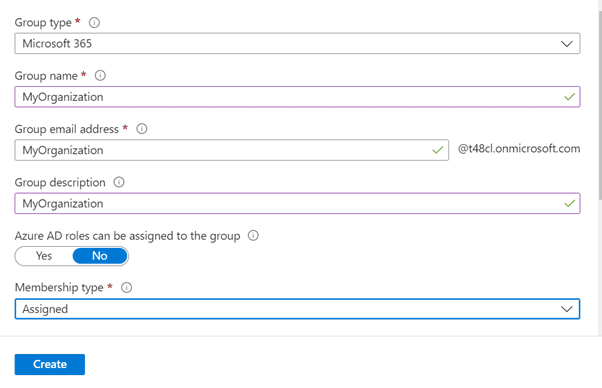Viewport: 602px width, 388px height.
Task: Open the Group type Microsoft 365 dropdown
Action: pos(297,43)
